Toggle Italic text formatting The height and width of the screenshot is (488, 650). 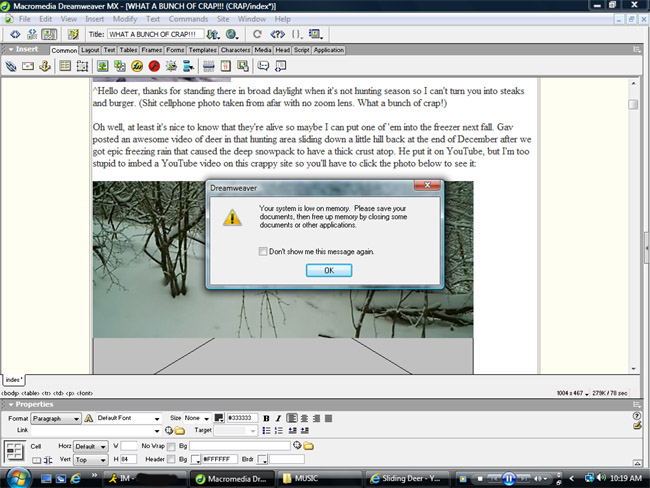click(x=278, y=418)
